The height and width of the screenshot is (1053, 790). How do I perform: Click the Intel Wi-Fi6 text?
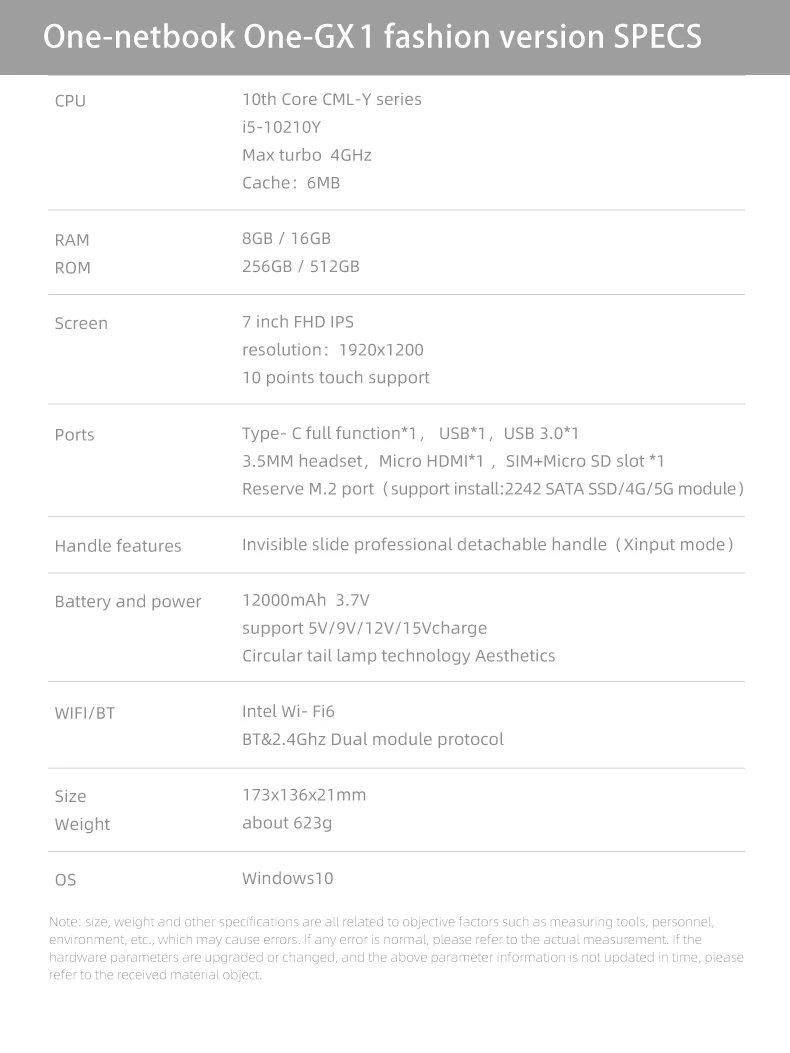pyautogui.click(x=288, y=712)
